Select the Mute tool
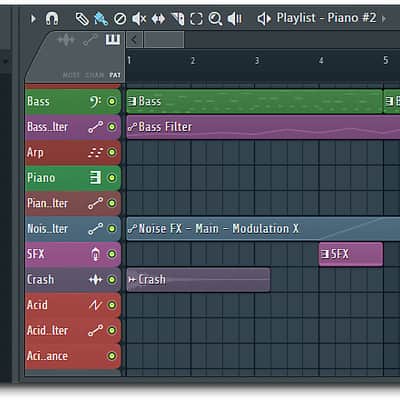 139,19
